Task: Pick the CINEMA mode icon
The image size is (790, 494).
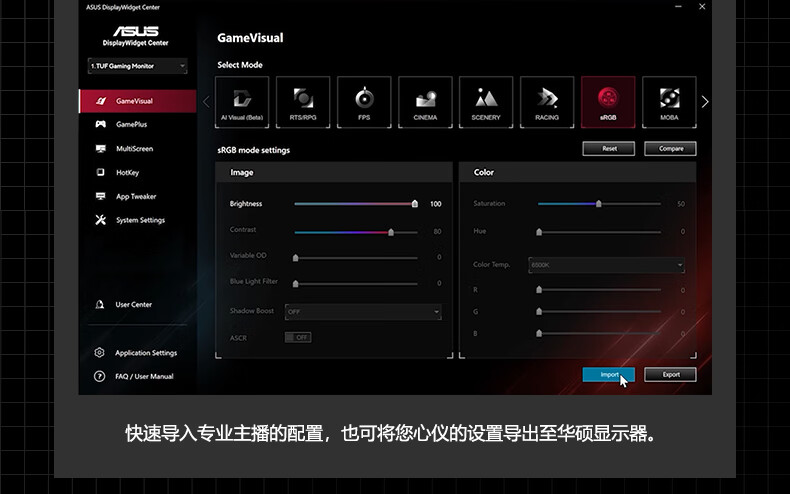Action: pos(425,102)
